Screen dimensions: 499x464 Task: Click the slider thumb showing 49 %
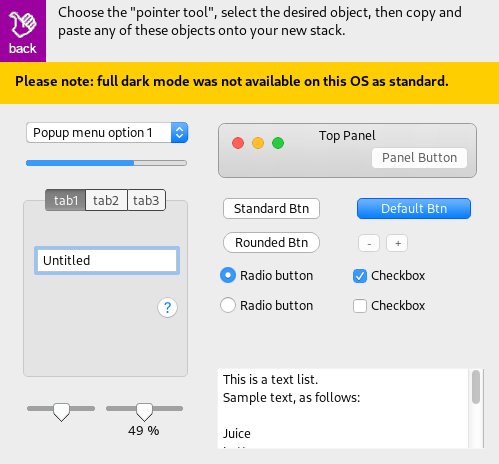(x=144, y=412)
